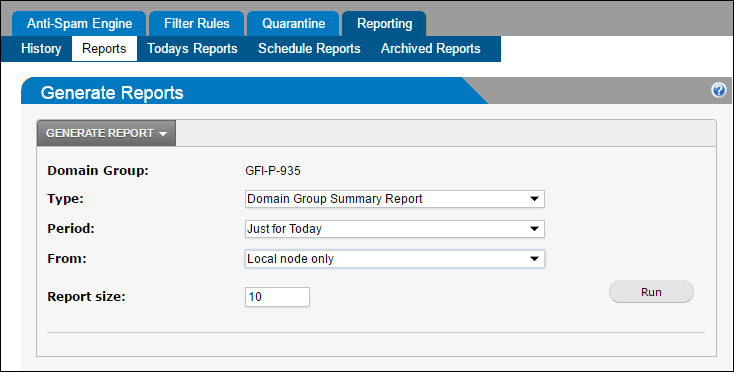Open the Period dropdown set to Just for Today
Screen dimensions: 734x372
point(395,229)
